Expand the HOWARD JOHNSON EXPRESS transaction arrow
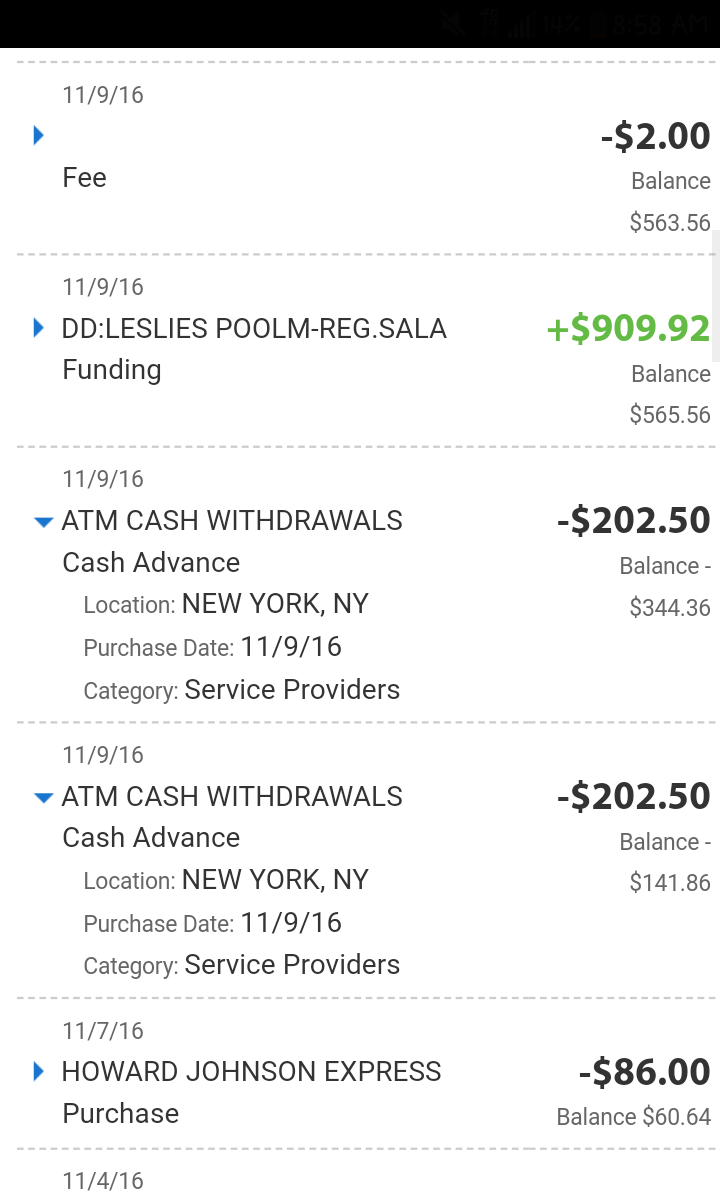 click(39, 1071)
